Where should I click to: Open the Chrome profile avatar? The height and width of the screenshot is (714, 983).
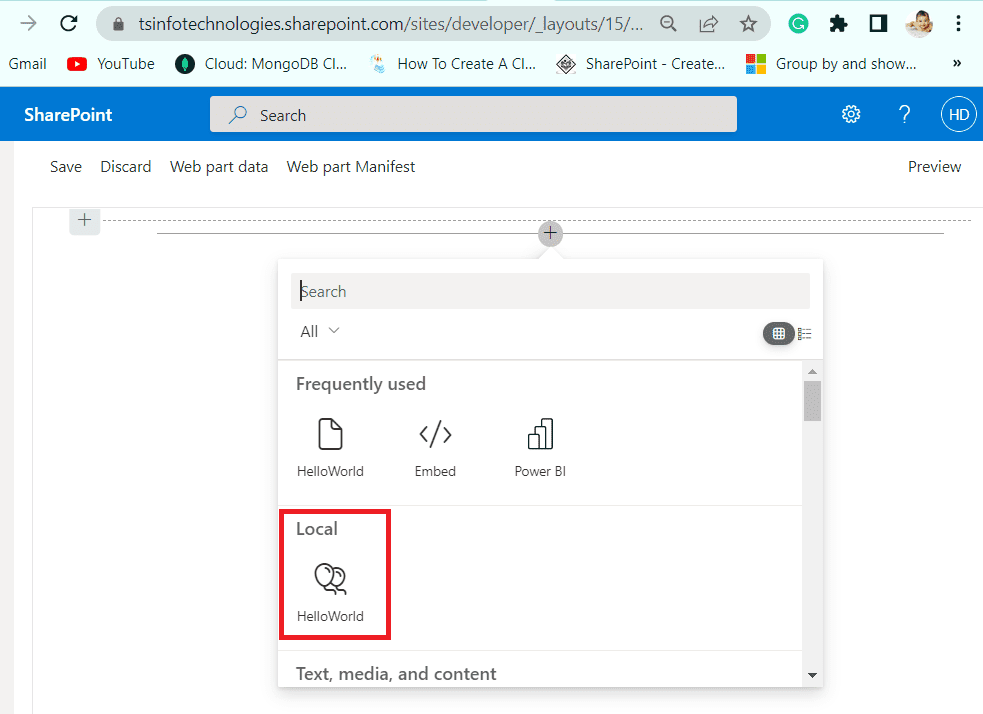click(x=918, y=24)
